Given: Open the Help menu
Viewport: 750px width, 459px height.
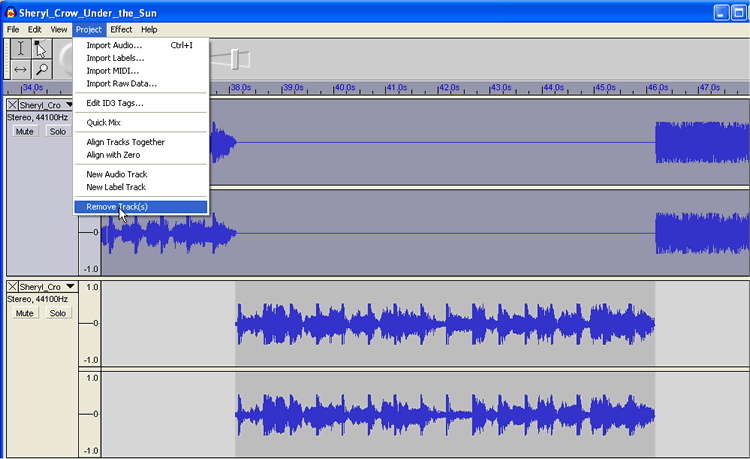Looking at the screenshot, I should click(149, 30).
